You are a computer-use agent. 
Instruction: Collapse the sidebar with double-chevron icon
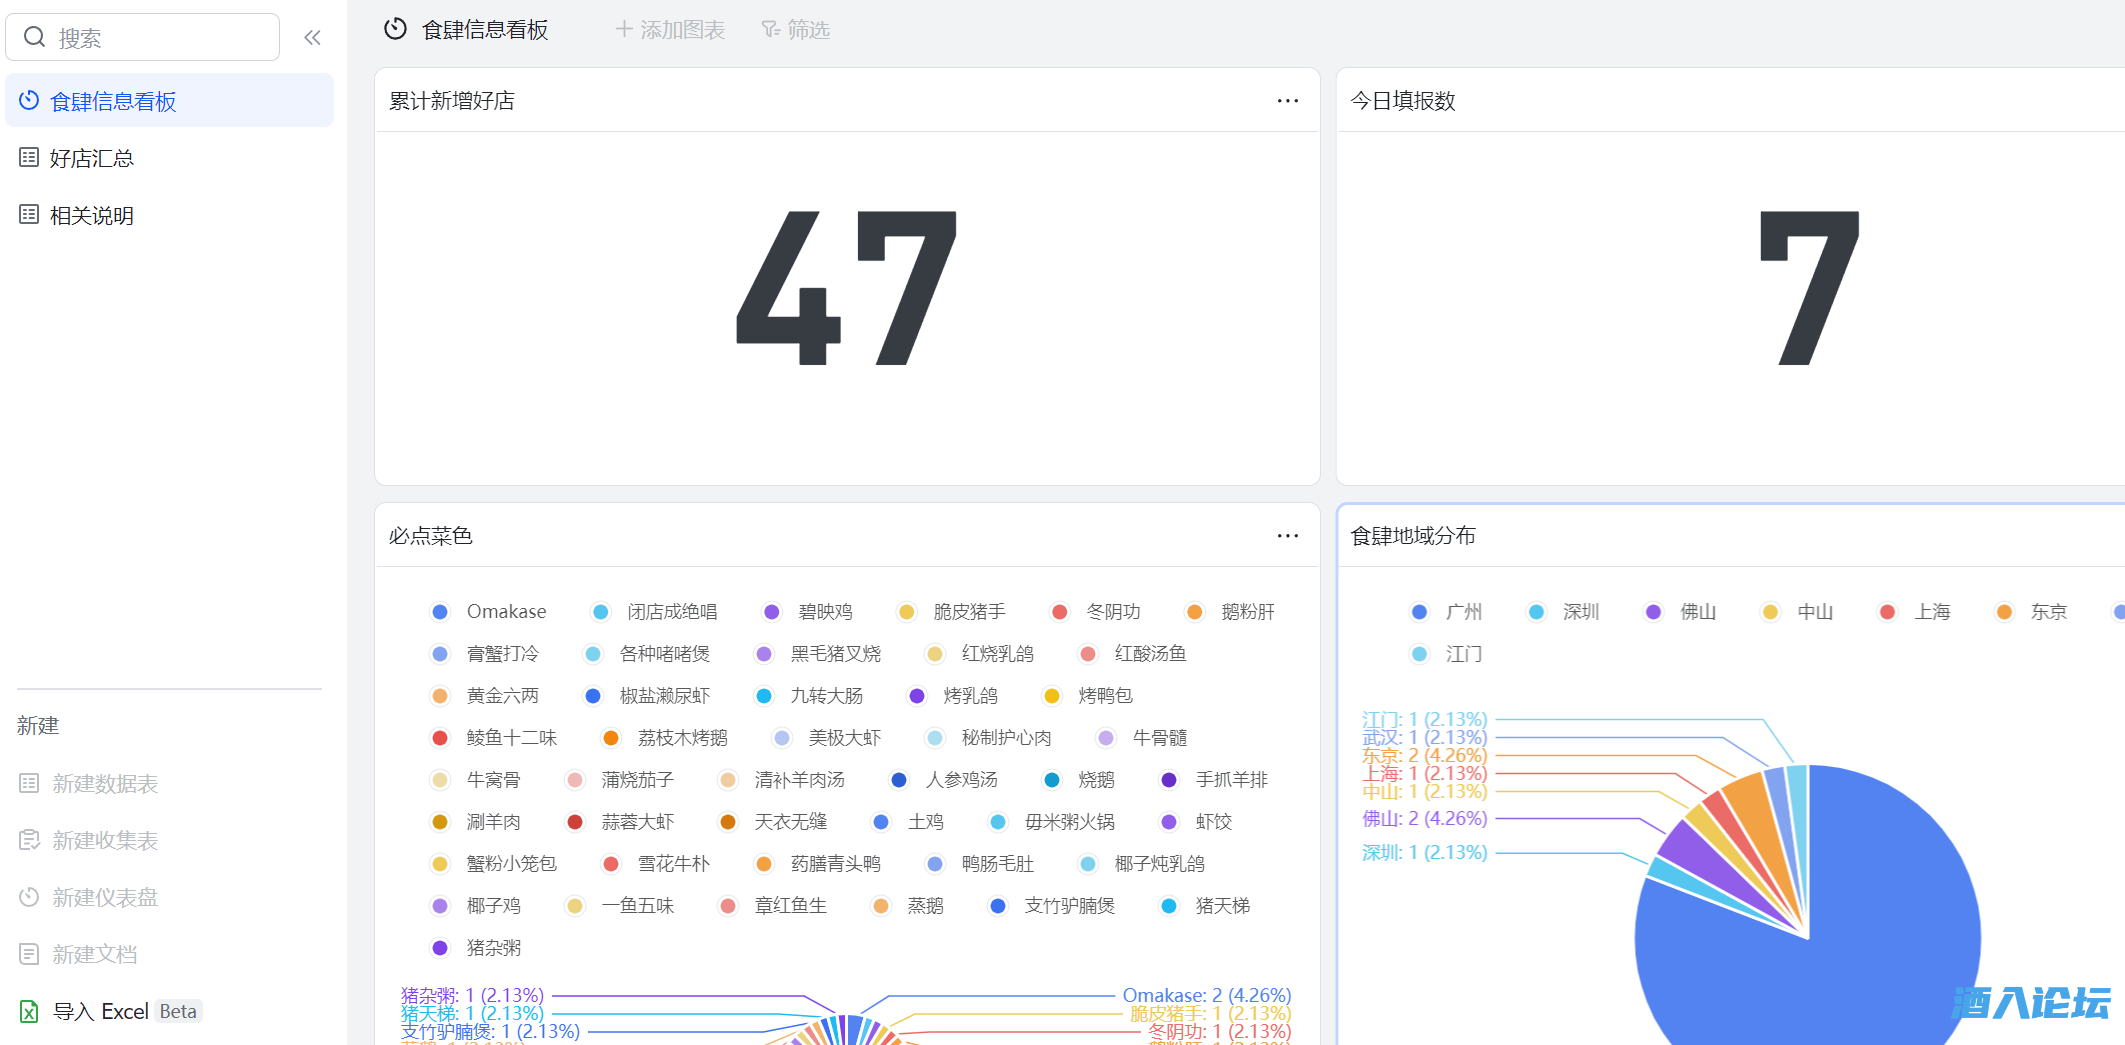(x=312, y=38)
